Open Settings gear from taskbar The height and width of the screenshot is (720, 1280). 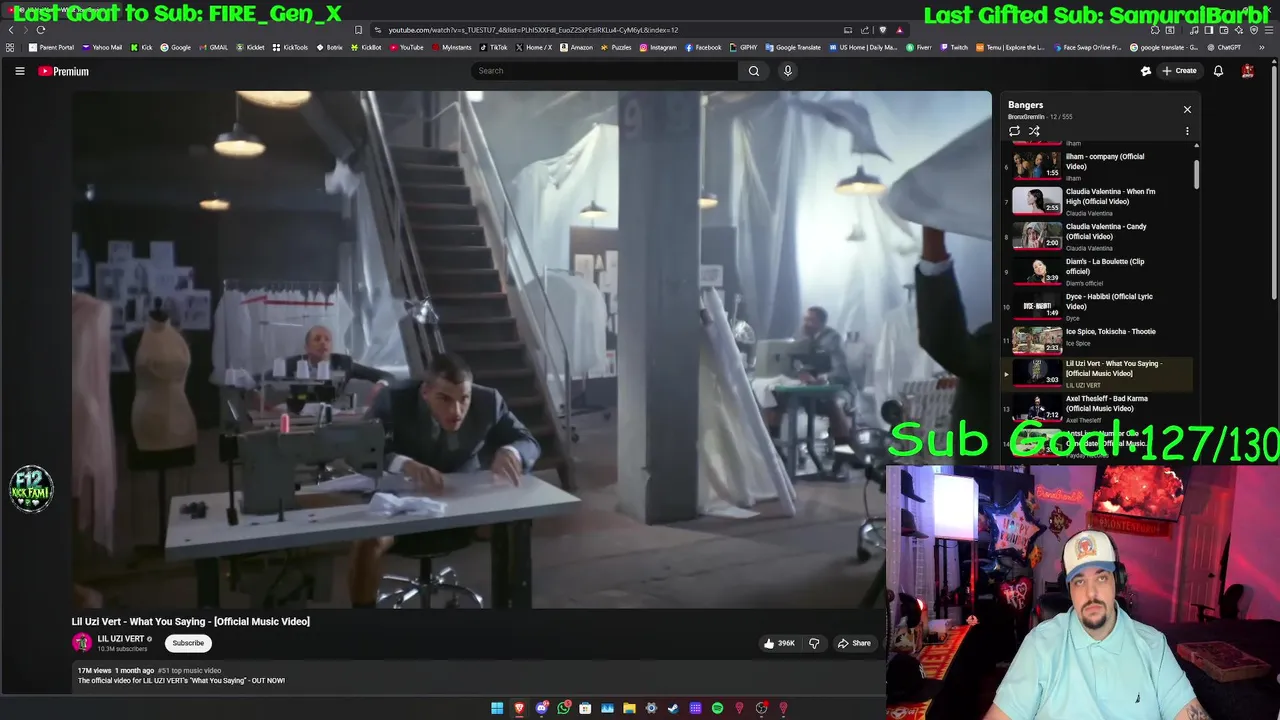pos(651,708)
